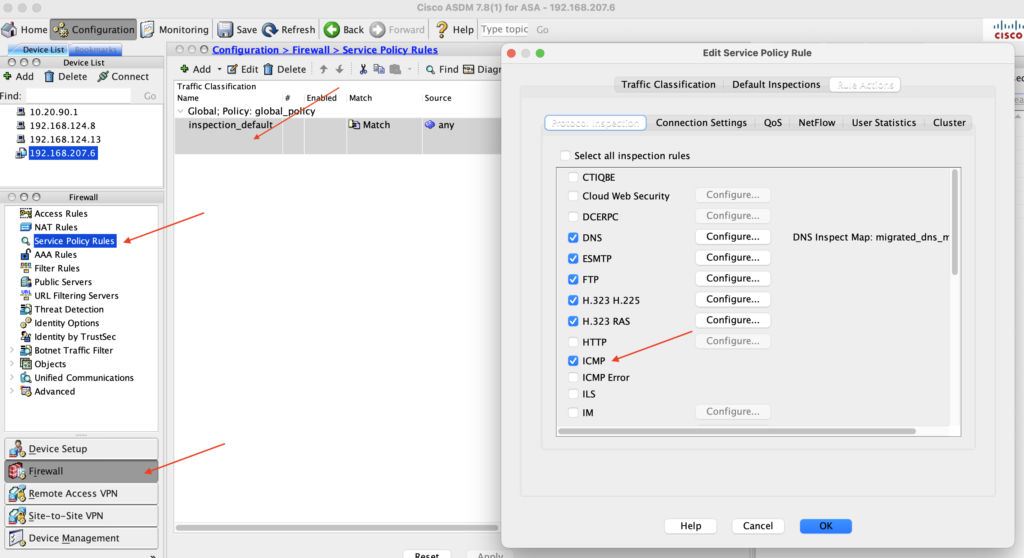1024x558 pixels.
Task: Open the Traffic Classification tab
Action: click(x=668, y=84)
